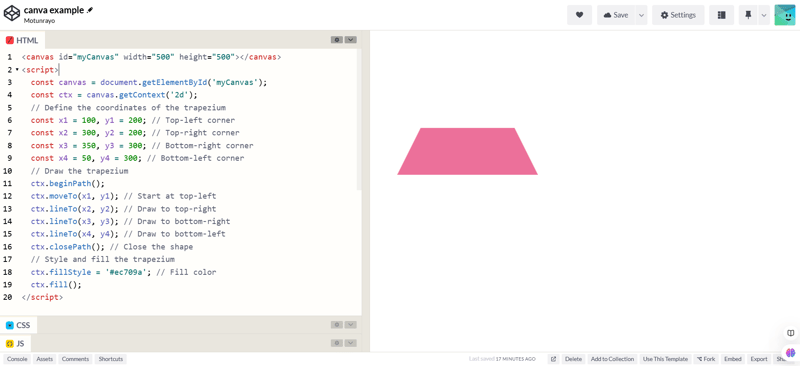Select the CSS editor tab
Viewport: 800px width, 366px height.
point(18,325)
